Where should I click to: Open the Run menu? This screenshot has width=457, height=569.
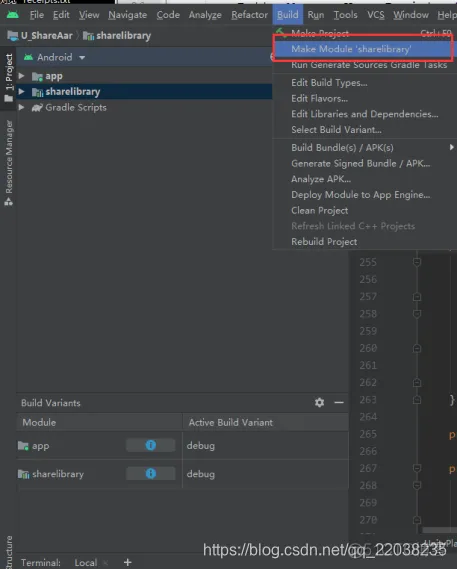pos(316,15)
